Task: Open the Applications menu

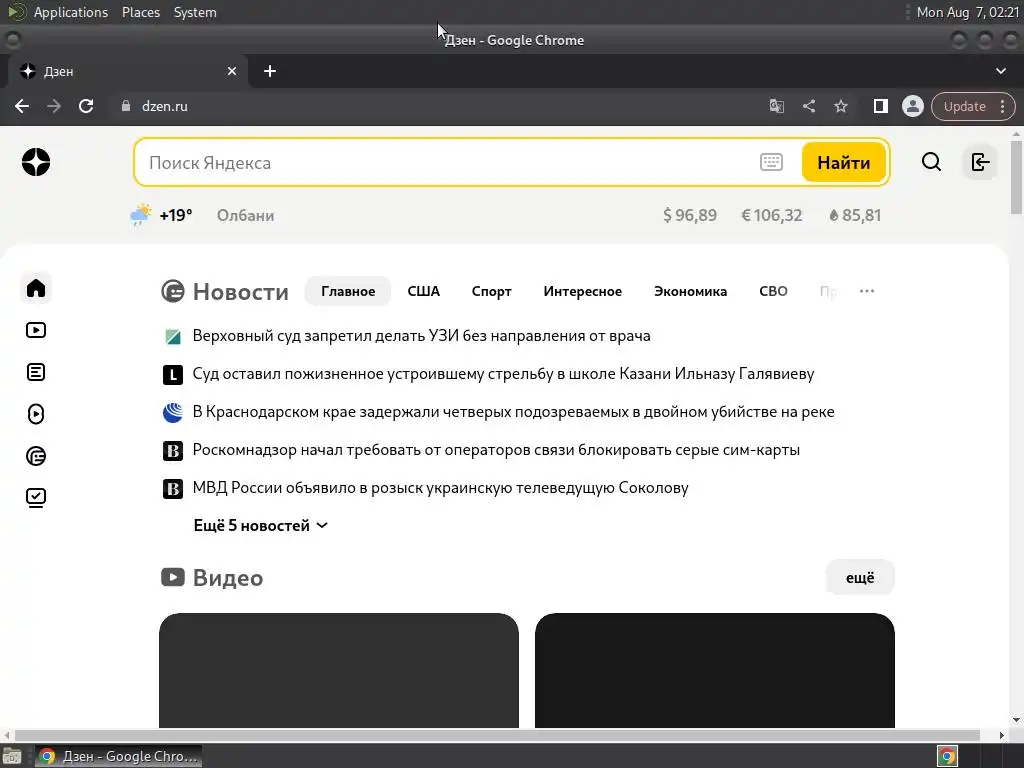Action: 71,12
